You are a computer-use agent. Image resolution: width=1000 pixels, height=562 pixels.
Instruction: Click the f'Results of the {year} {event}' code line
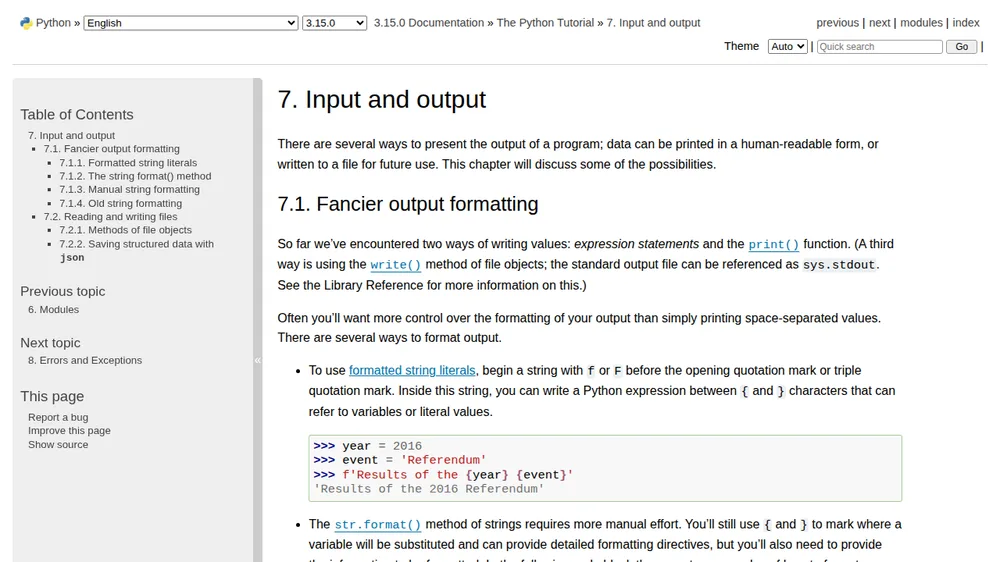tap(443, 475)
